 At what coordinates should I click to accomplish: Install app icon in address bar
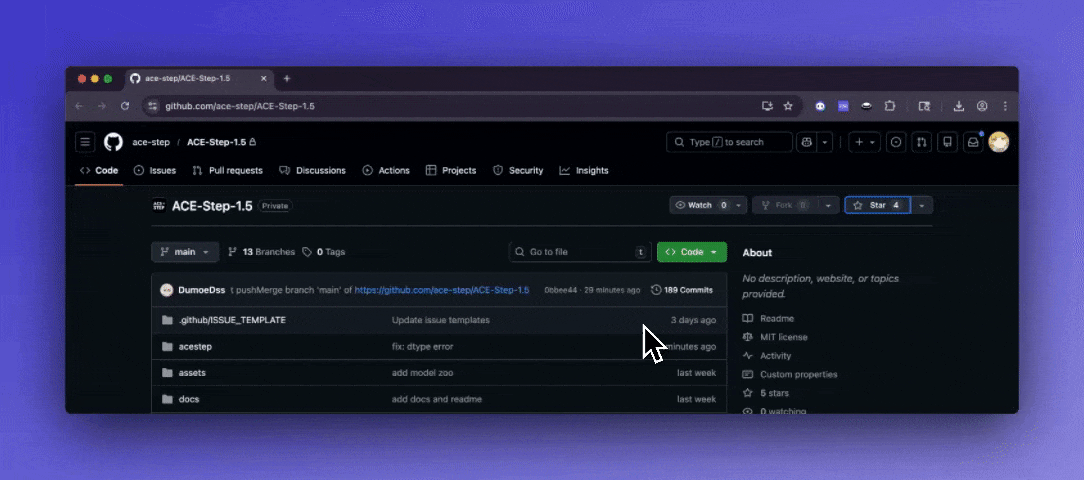click(x=767, y=107)
